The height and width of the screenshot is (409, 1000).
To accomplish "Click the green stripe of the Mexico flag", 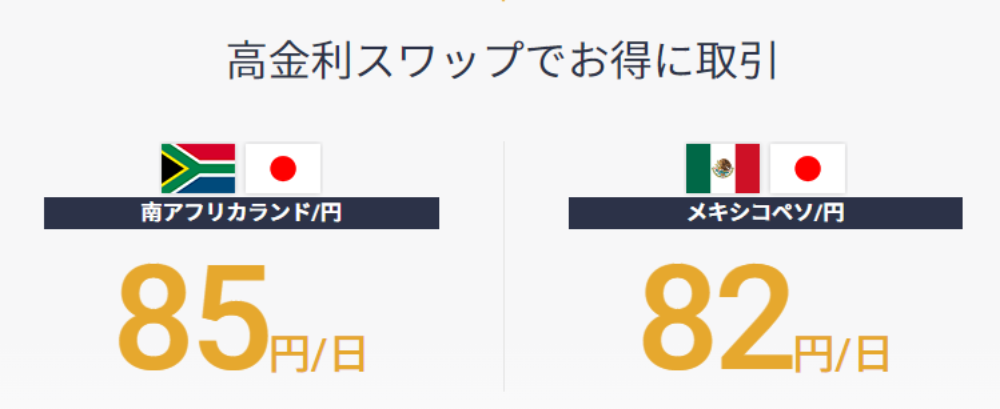I will [698, 168].
